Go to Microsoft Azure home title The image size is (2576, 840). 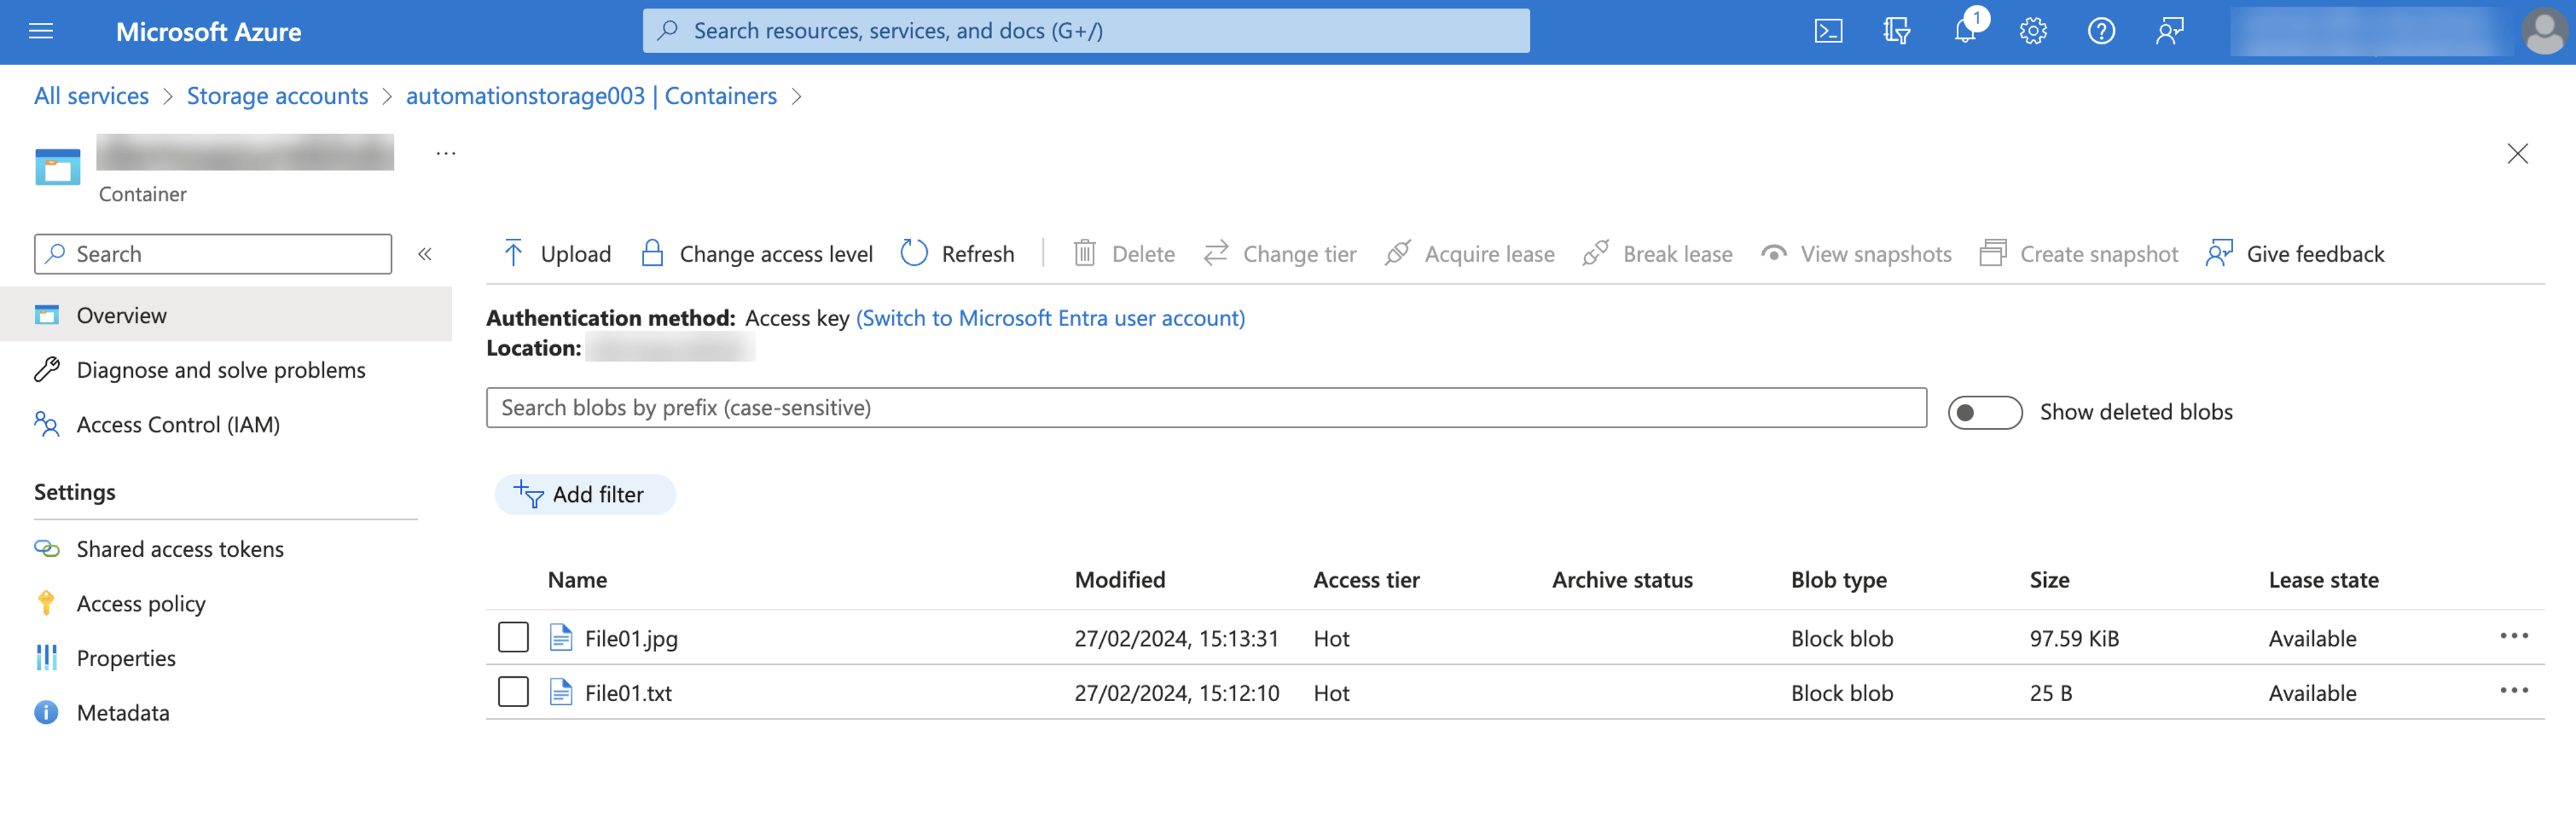(x=208, y=32)
